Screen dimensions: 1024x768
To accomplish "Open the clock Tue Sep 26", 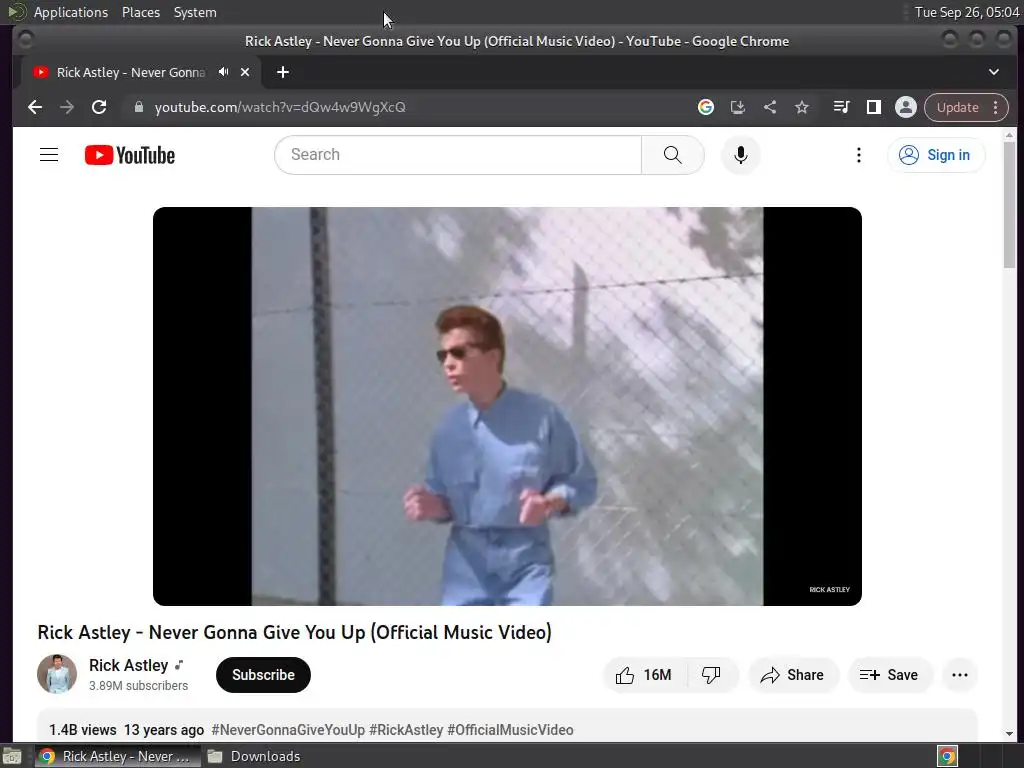I will [967, 12].
